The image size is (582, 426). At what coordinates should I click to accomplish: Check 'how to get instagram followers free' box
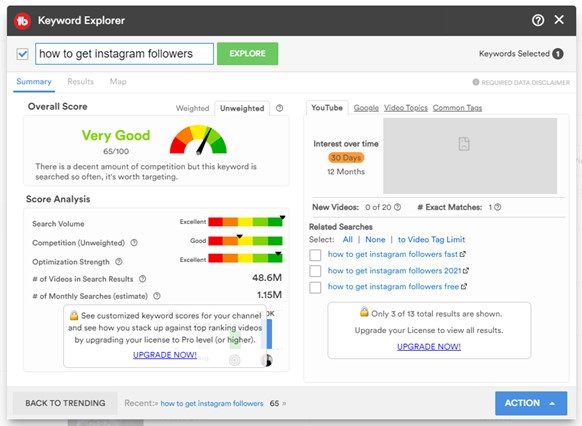point(315,287)
